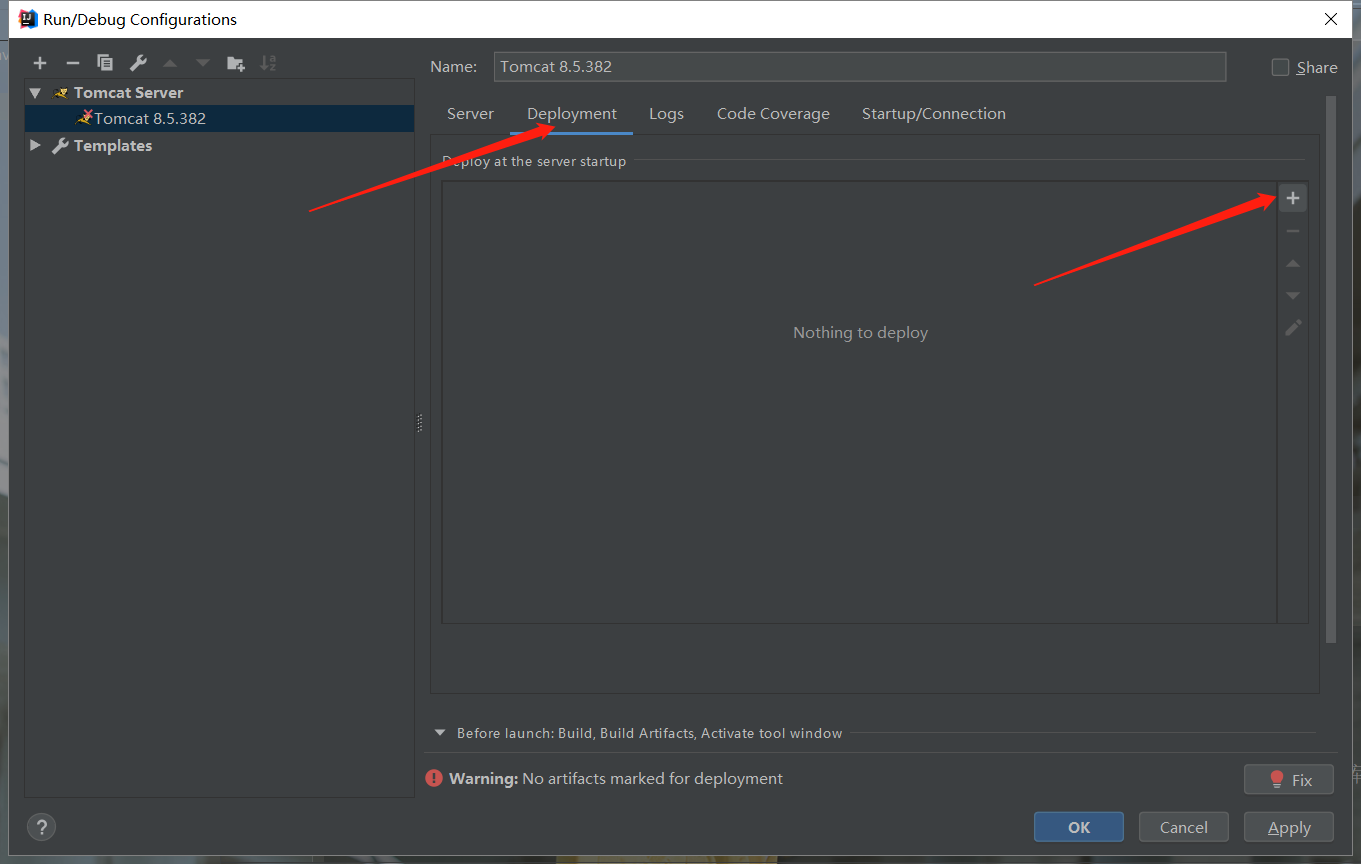Image resolution: width=1361 pixels, height=864 pixels.
Task: Close the Run/Debug Configurations dialog
Action: tap(1331, 19)
